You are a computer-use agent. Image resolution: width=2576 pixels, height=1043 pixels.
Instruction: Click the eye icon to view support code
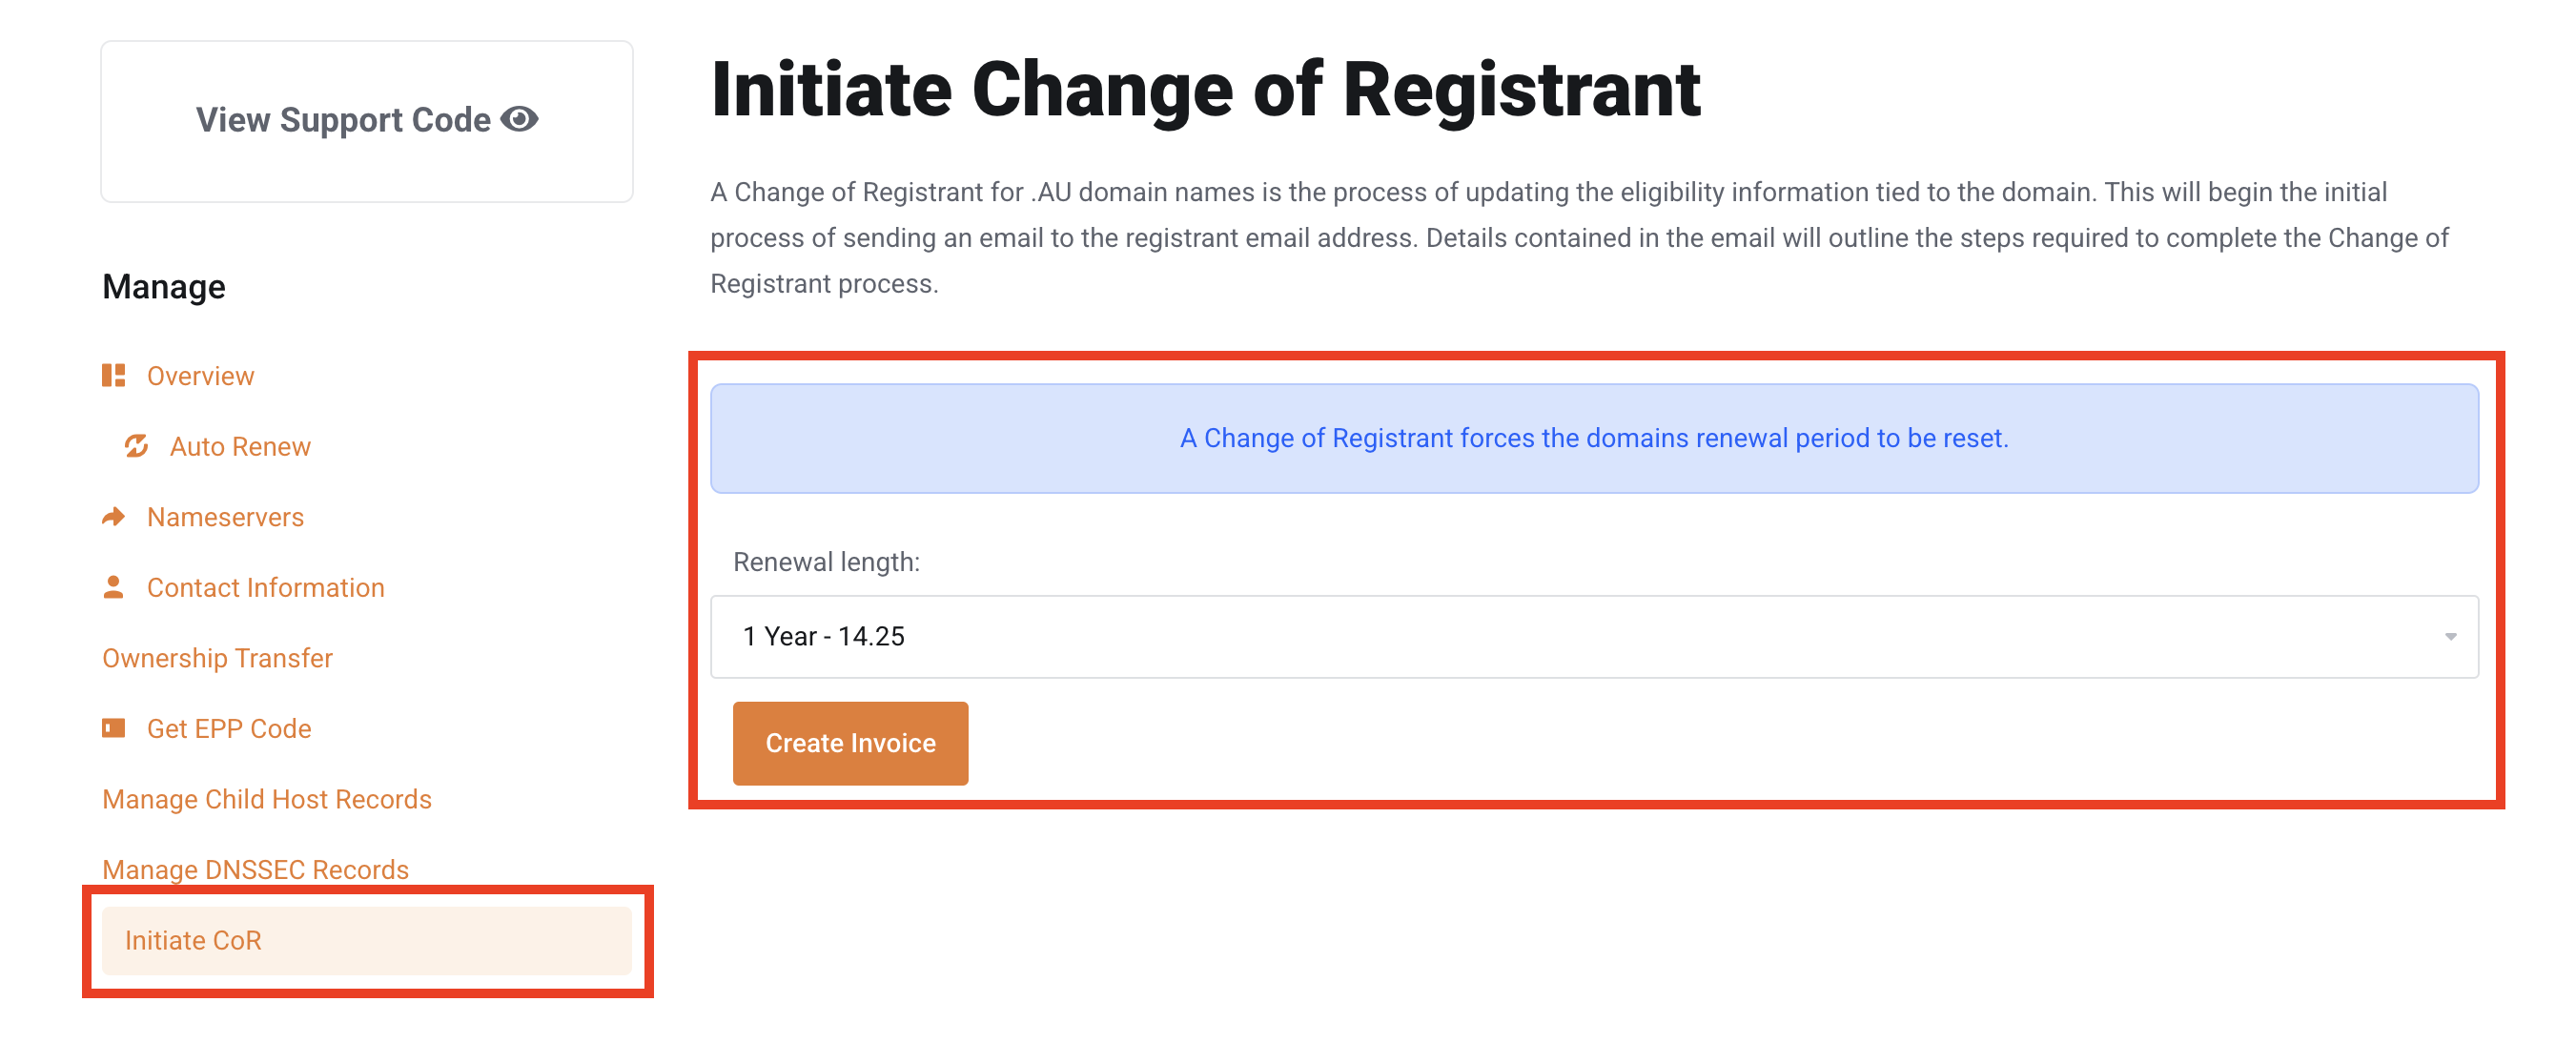tap(519, 119)
